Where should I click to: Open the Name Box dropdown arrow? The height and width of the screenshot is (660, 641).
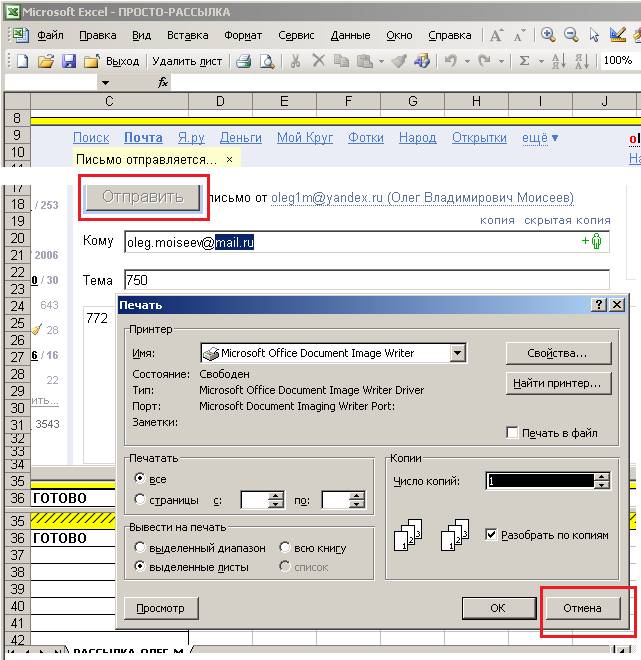[x=105, y=83]
